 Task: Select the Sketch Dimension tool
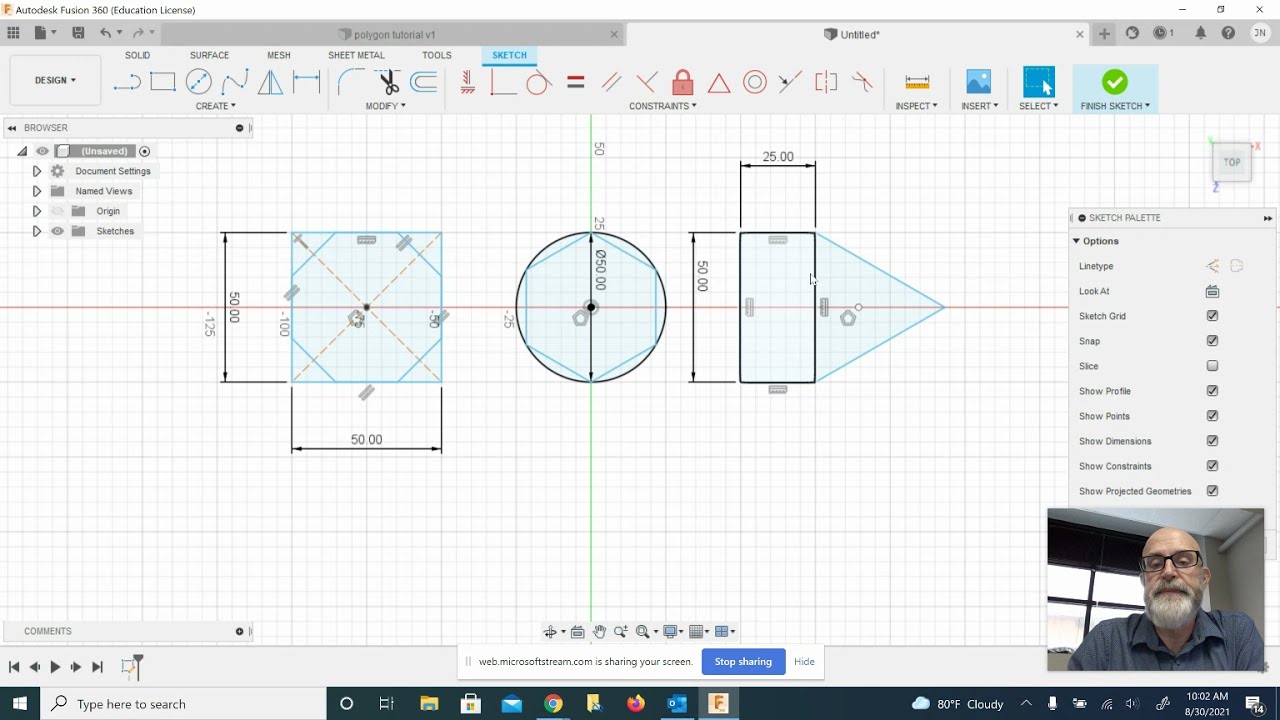click(306, 82)
